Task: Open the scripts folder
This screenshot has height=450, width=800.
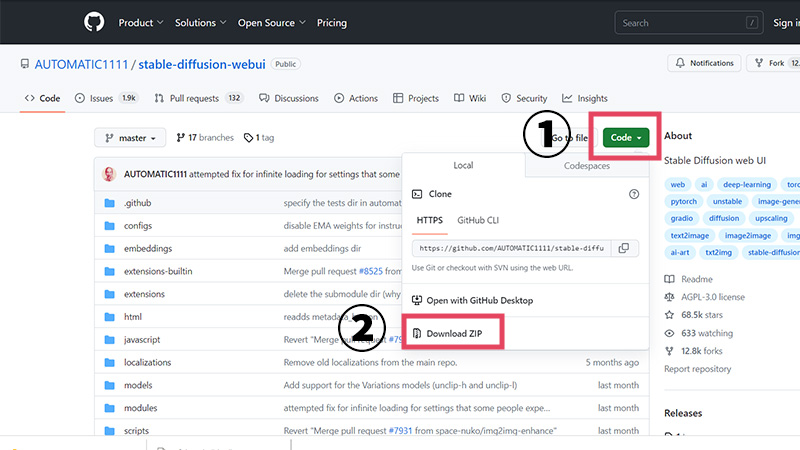Action: [x=136, y=431]
